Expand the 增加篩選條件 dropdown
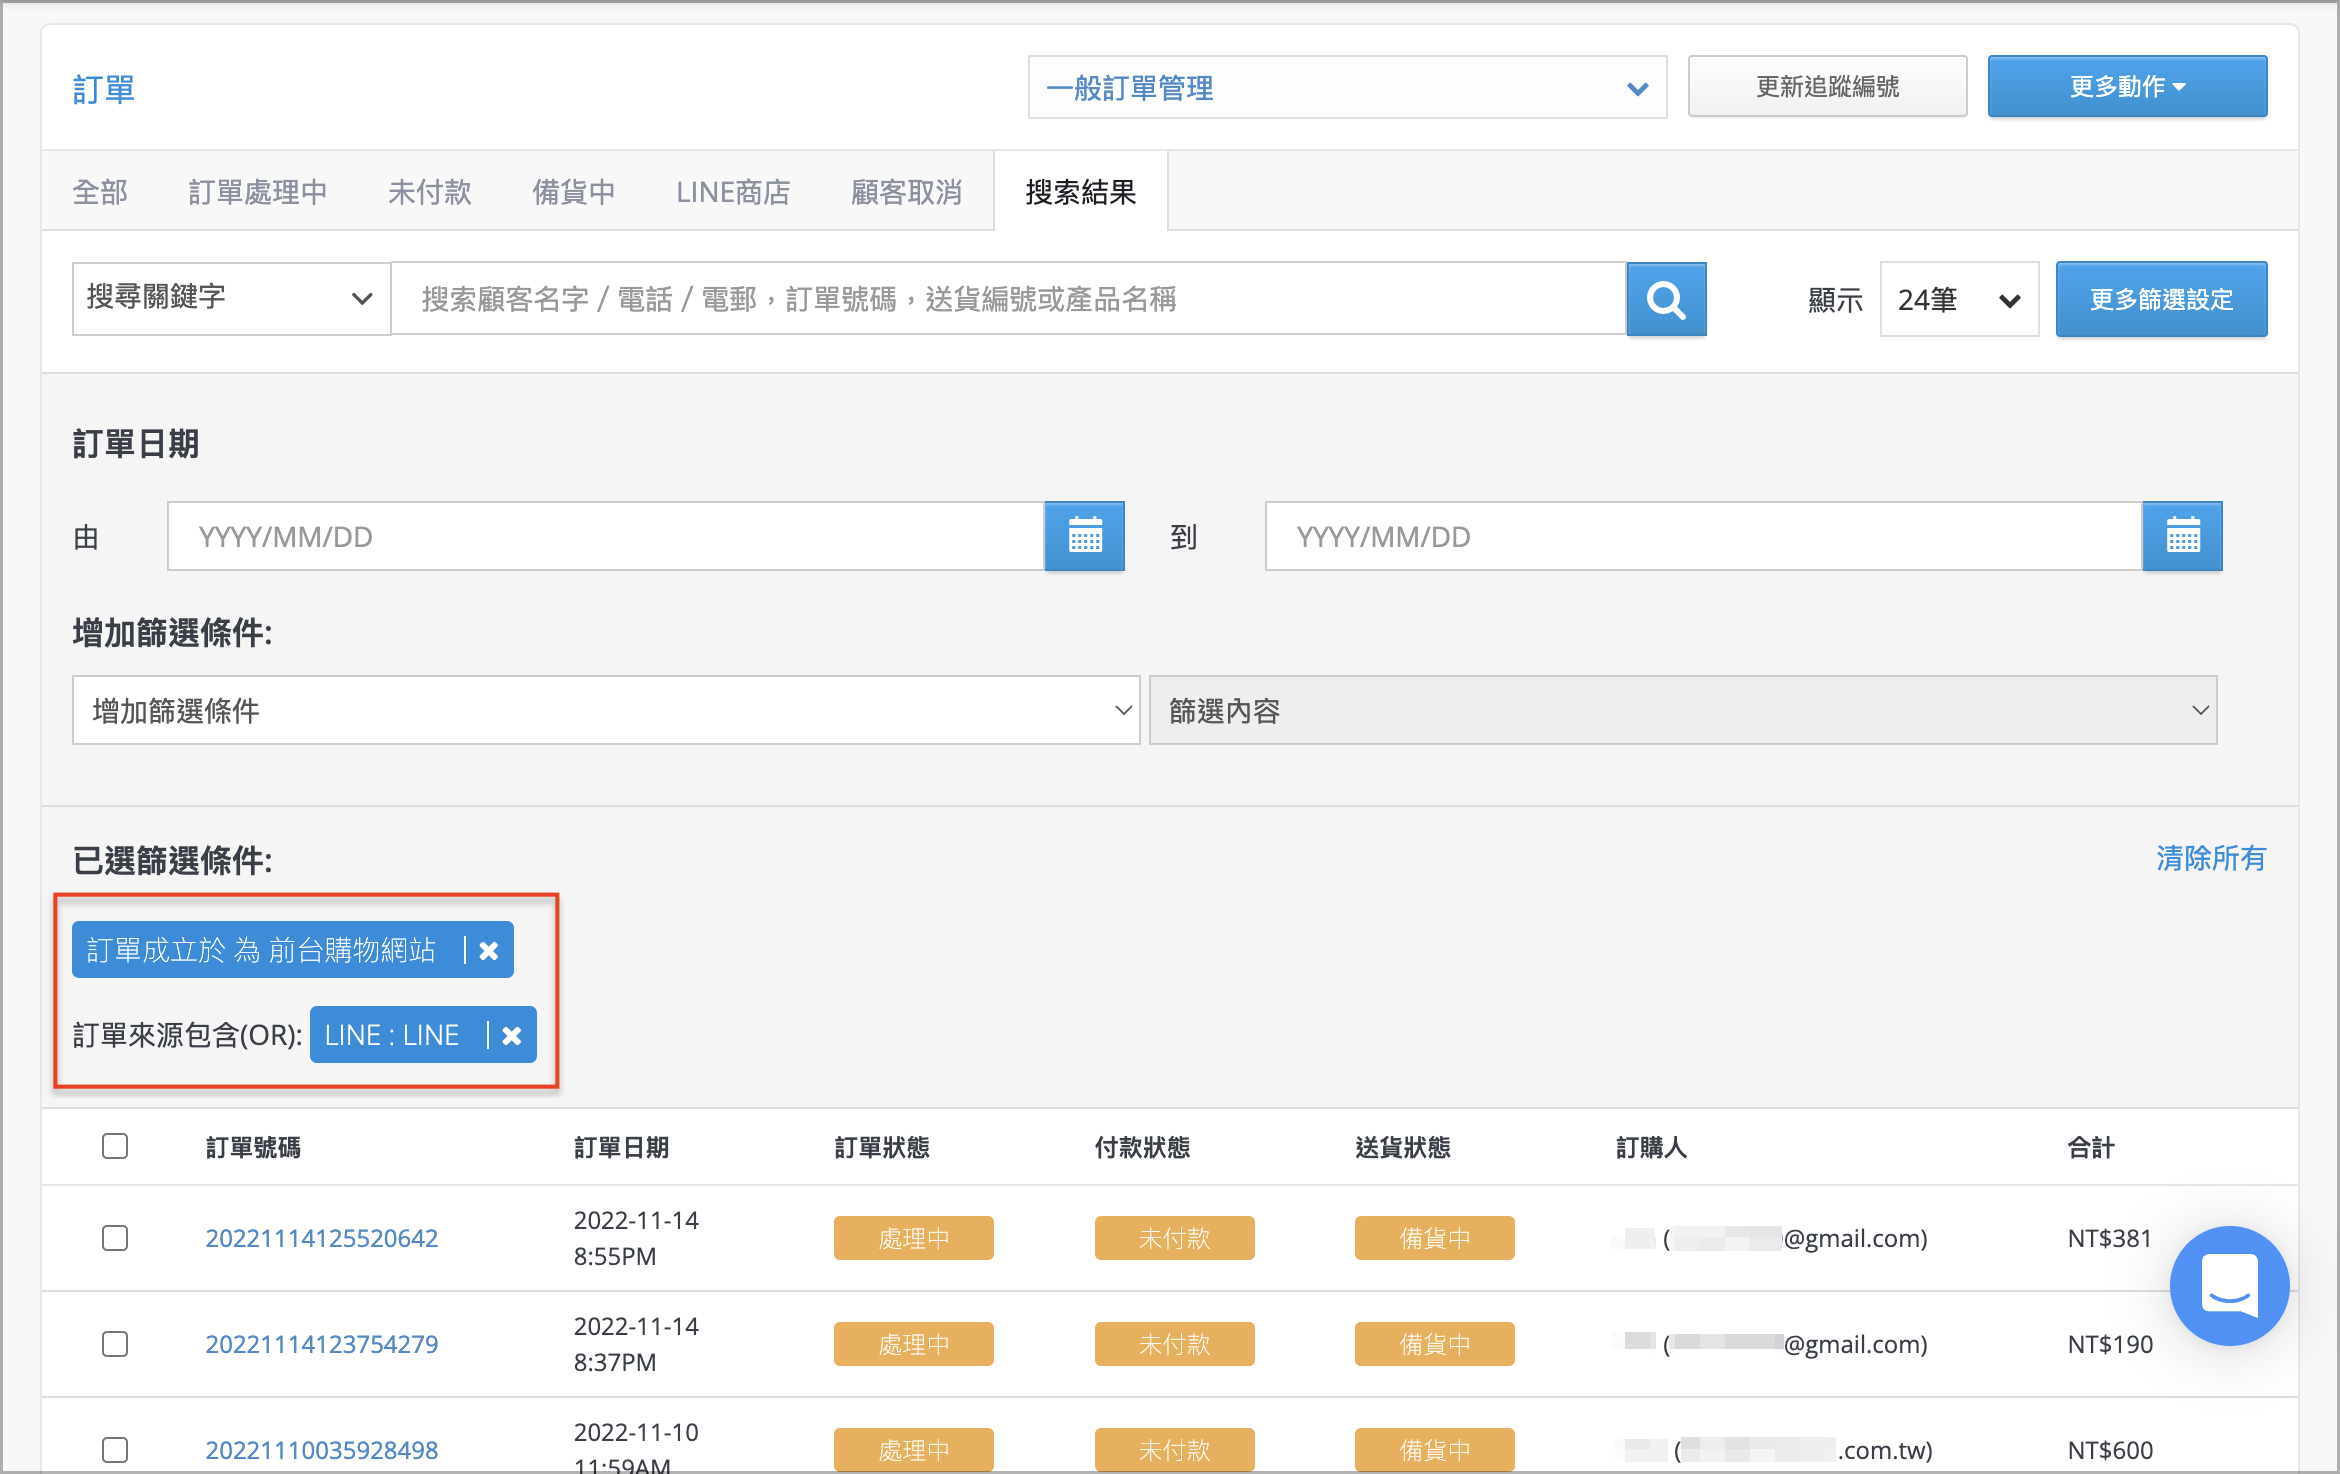 [606, 710]
